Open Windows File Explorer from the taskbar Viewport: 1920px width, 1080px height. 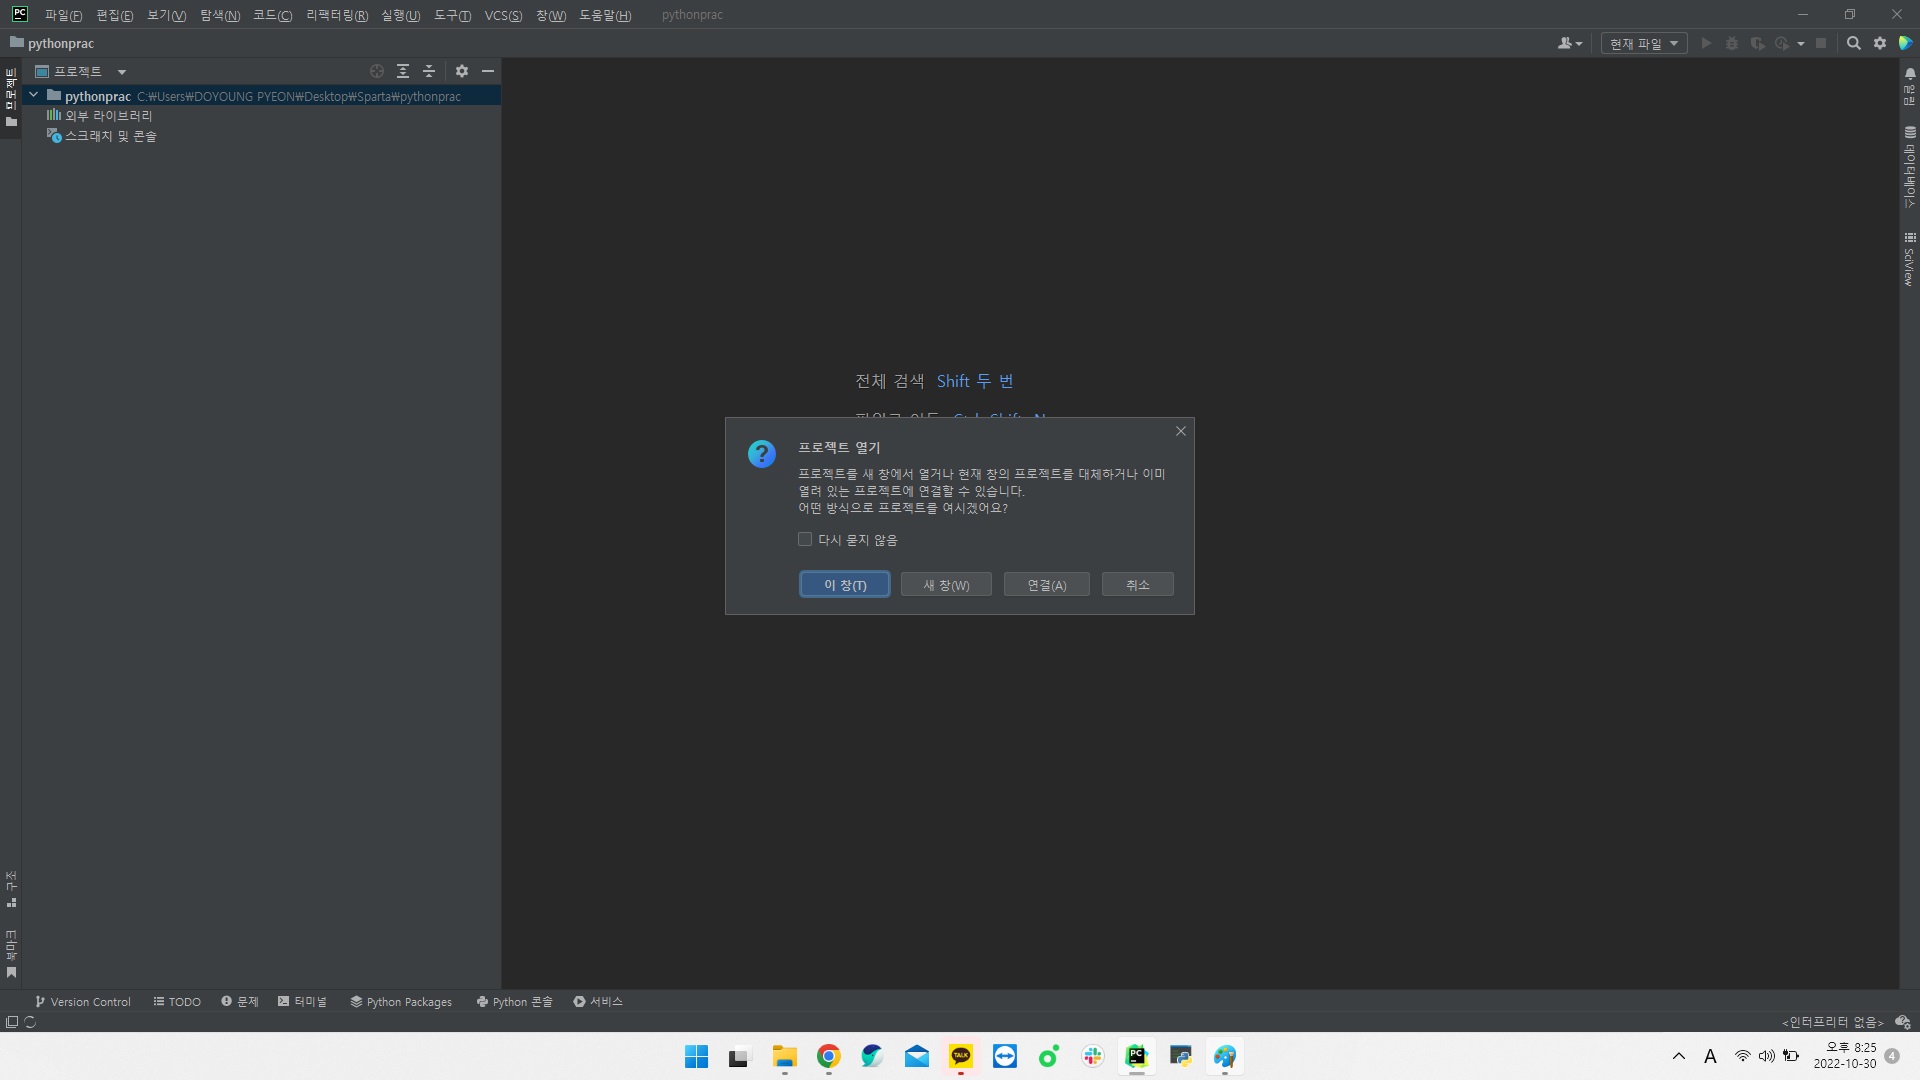pos(785,1056)
